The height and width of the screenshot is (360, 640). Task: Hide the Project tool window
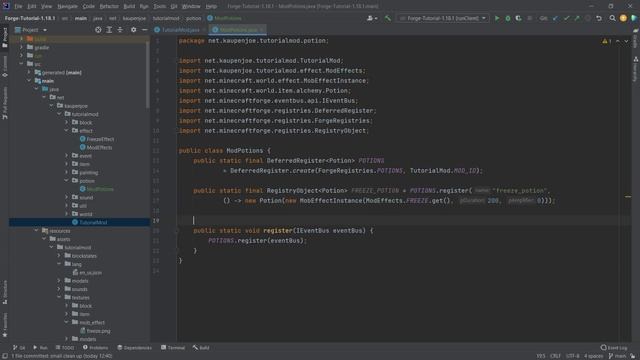[x=144, y=30]
